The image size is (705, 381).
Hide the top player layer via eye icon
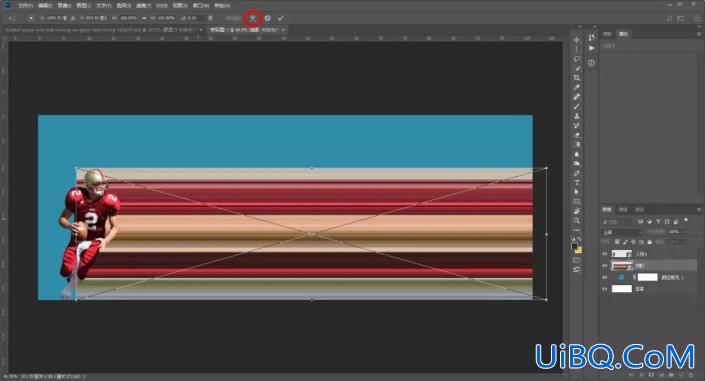tap(605, 254)
